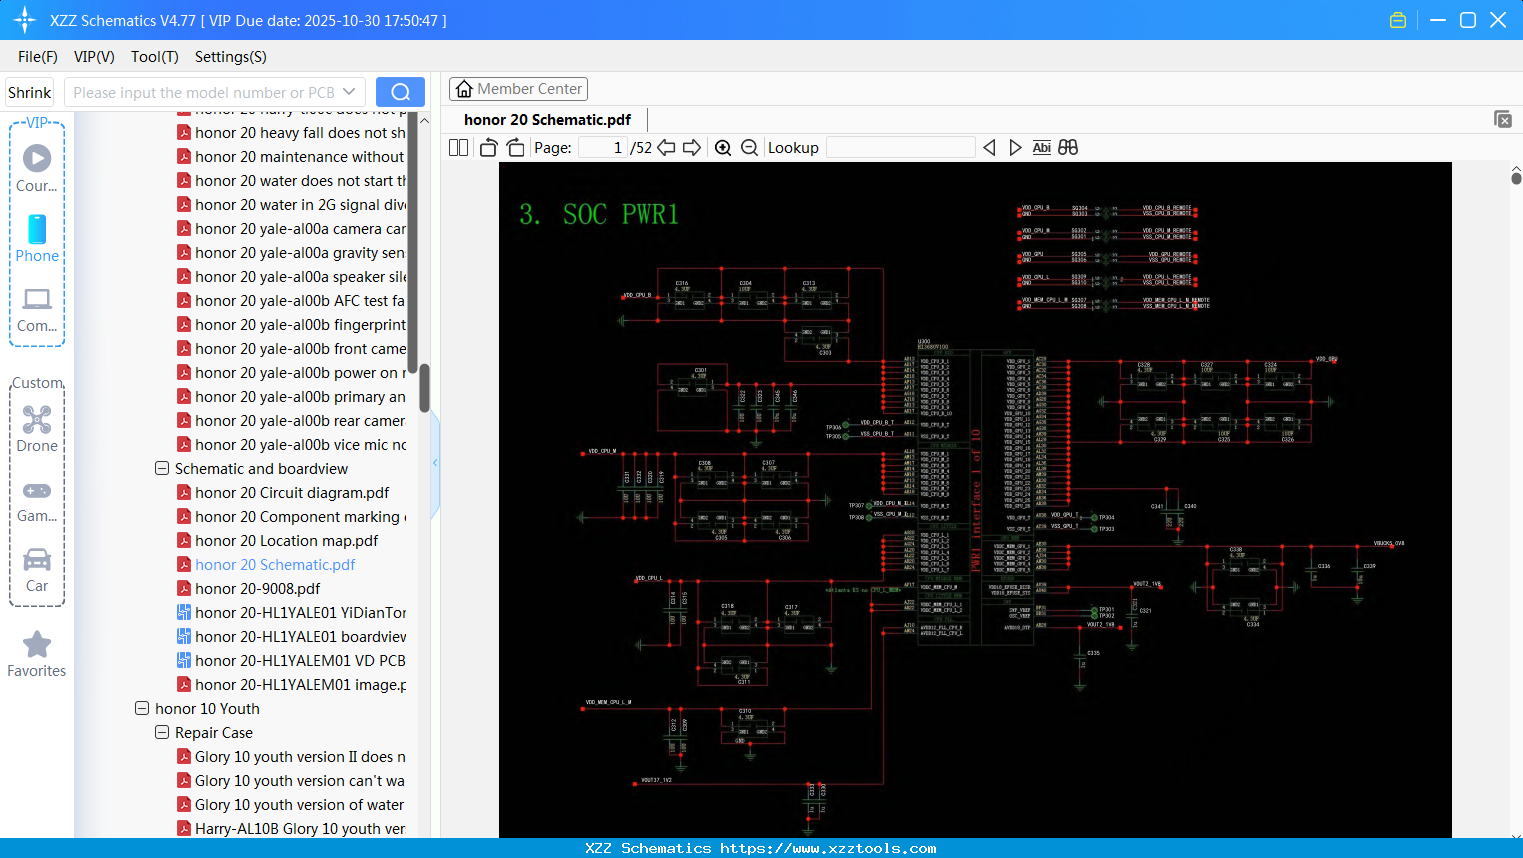Screen dimensions: 1523x858
Task: Collapse the left panel via splitter handle
Action: pyautogui.click(x=435, y=462)
